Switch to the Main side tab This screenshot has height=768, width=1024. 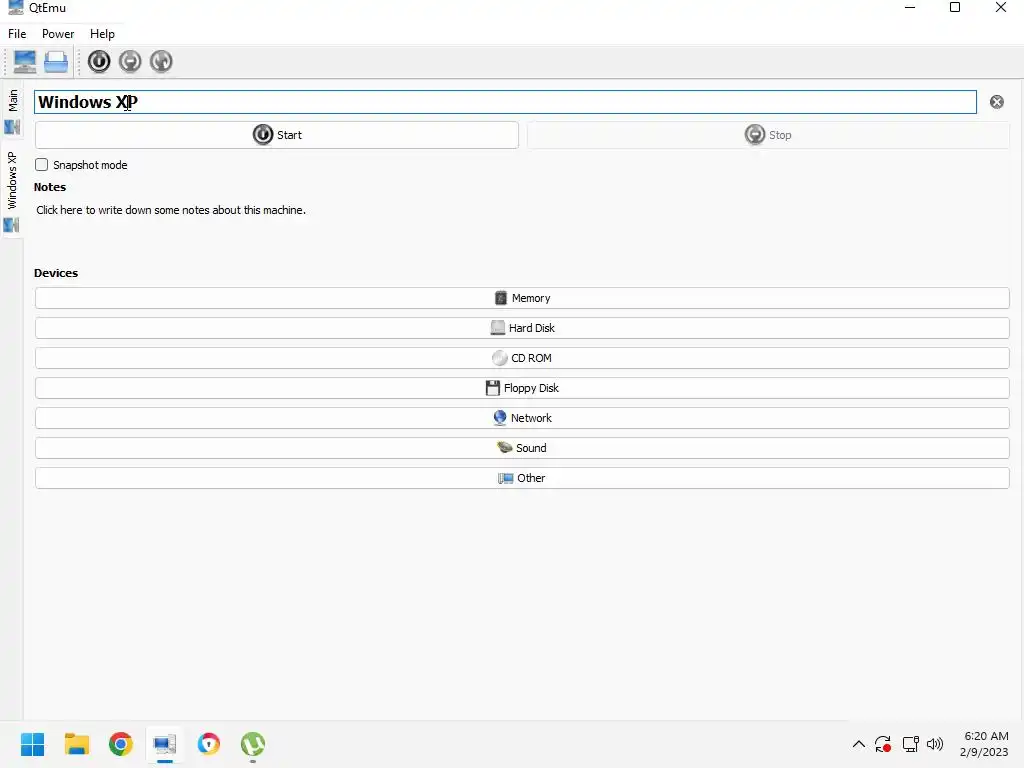12,111
